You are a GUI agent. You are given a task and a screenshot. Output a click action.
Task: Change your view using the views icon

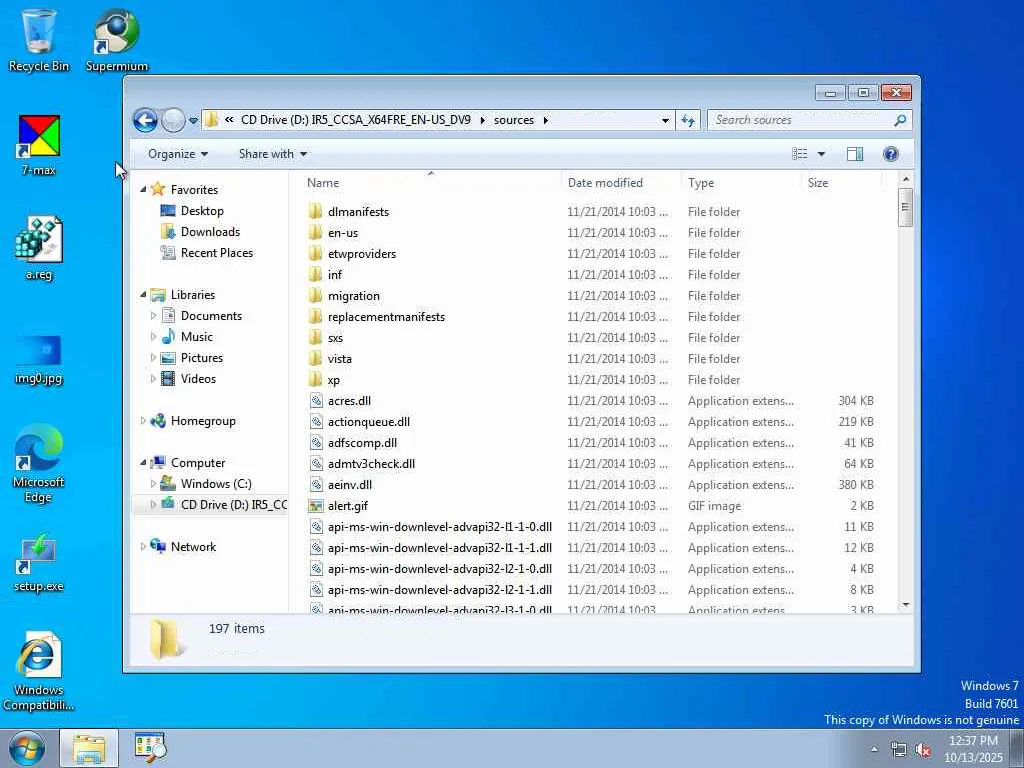pyautogui.click(x=799, y=154)
